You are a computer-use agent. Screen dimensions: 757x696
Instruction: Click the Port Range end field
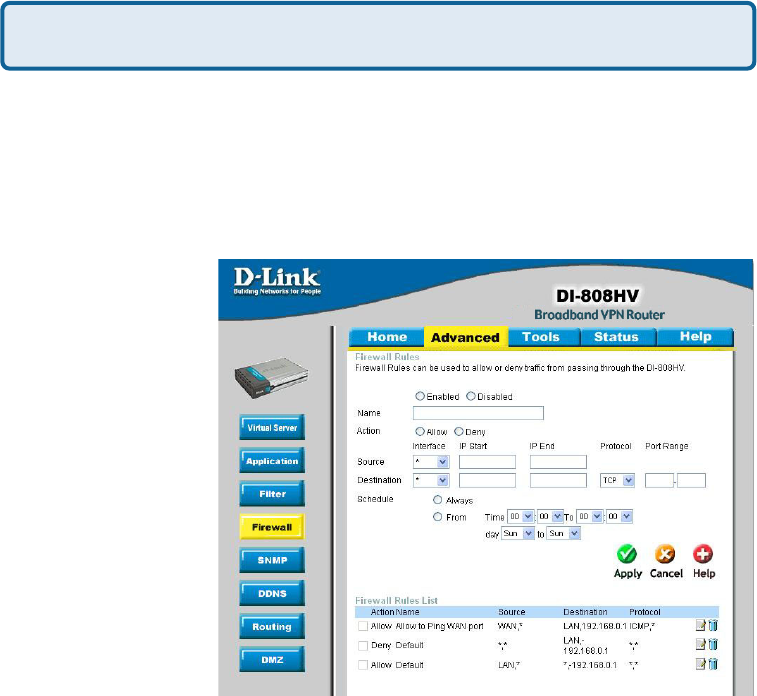(691, 480)
